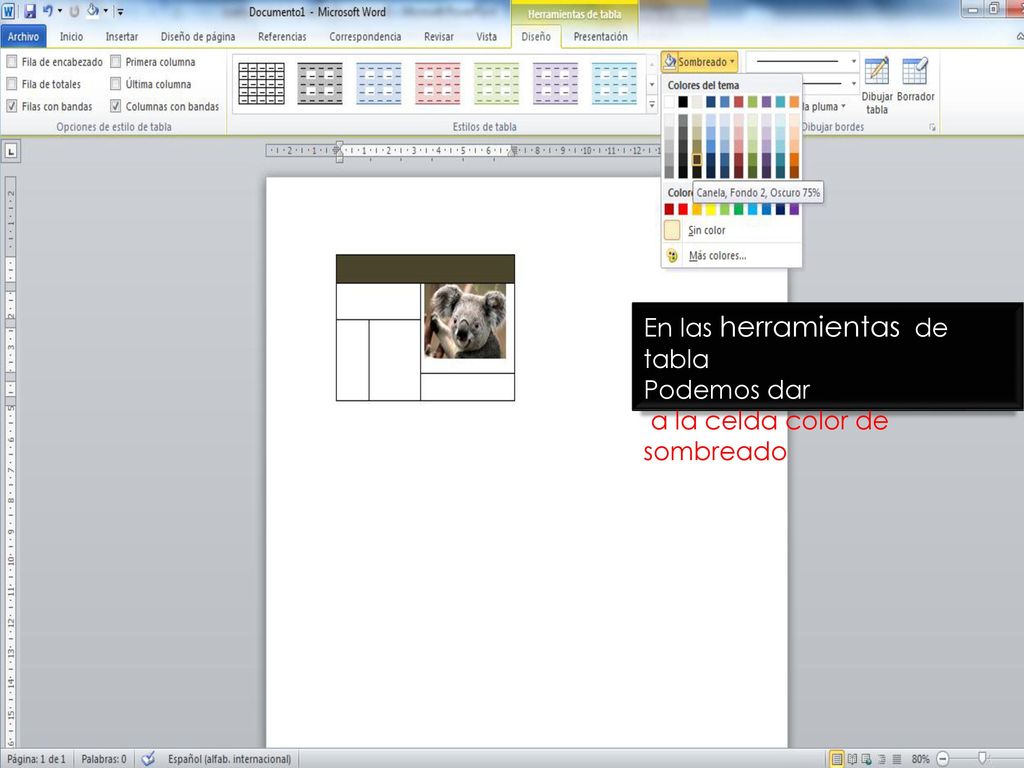Click the Palabras: 0 word count
1024x768 pixels.
pos(104,759)
